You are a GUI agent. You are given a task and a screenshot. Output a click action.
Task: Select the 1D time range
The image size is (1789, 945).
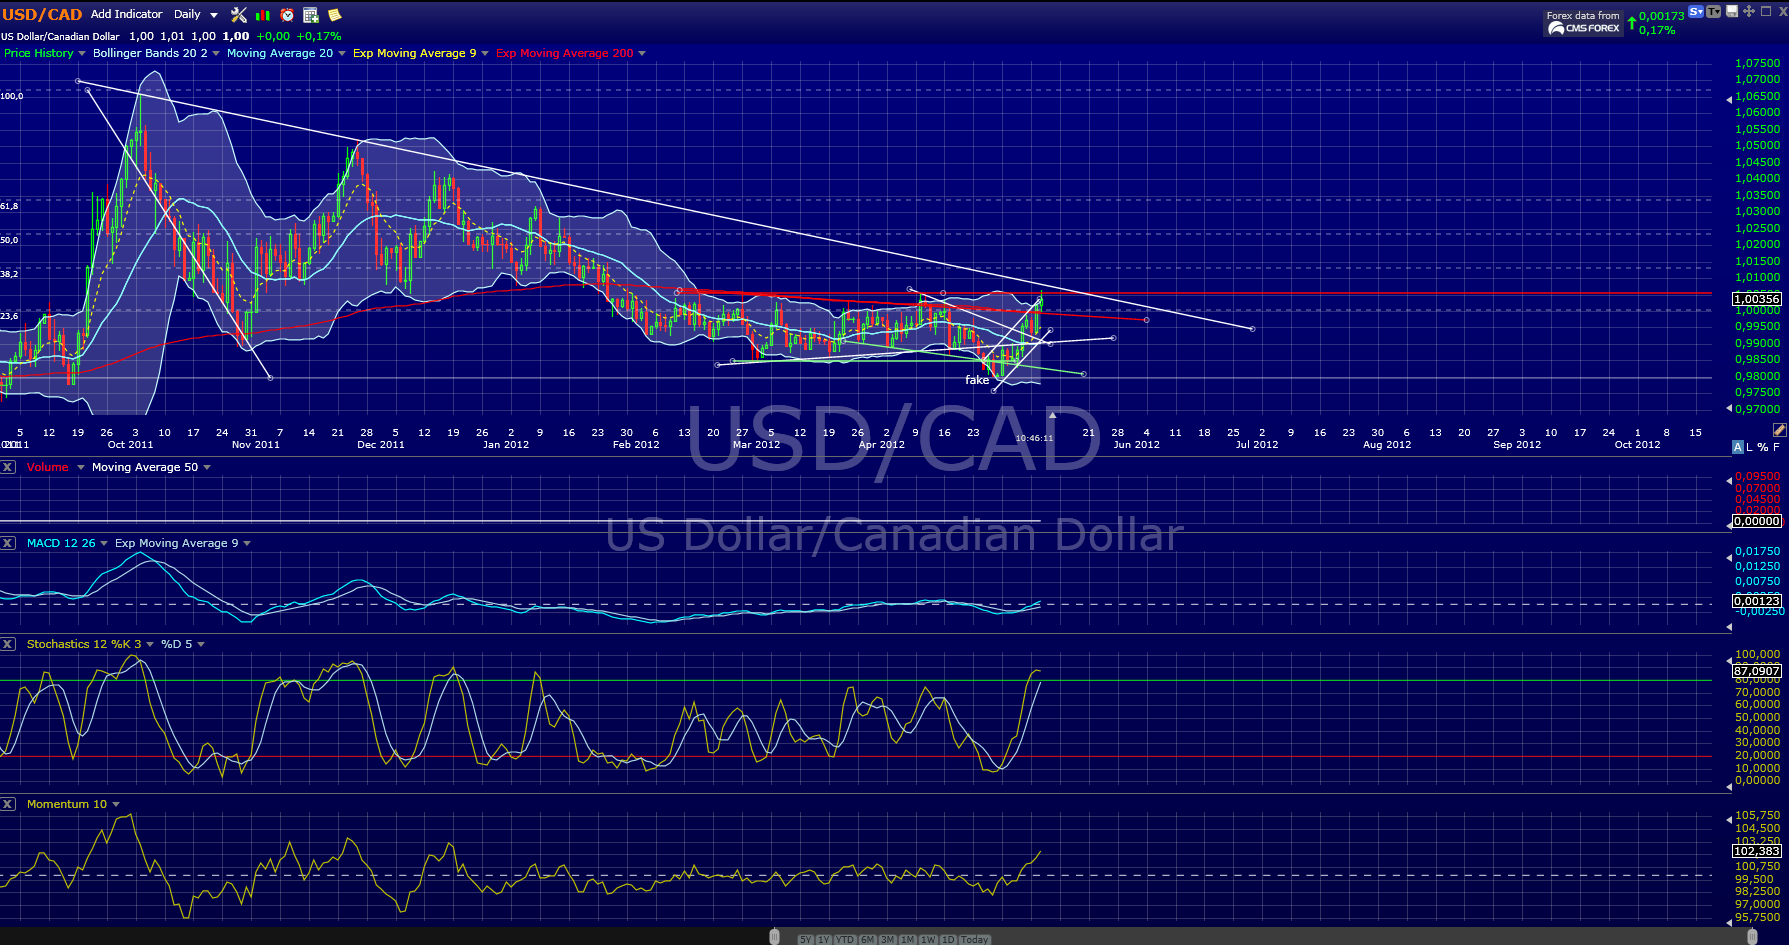pos(948,940)
